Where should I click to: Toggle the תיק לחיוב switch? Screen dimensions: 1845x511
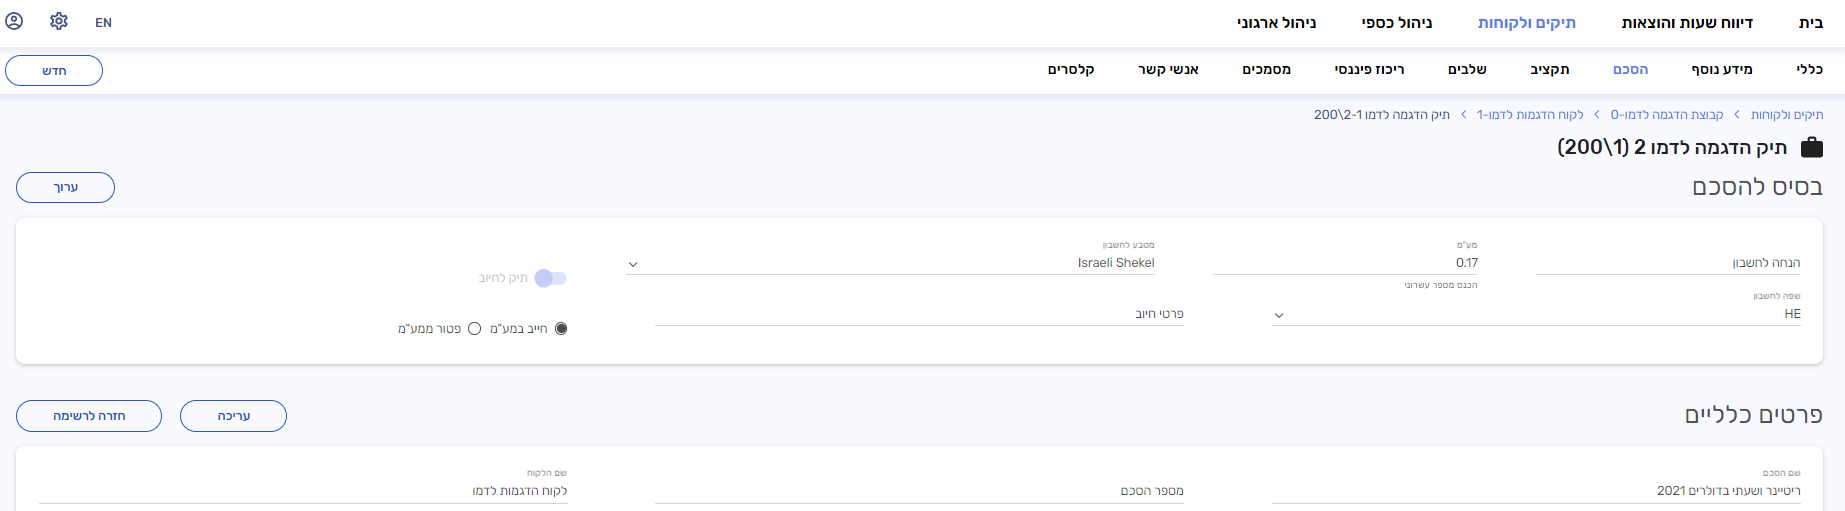click(x=551, y=278)
